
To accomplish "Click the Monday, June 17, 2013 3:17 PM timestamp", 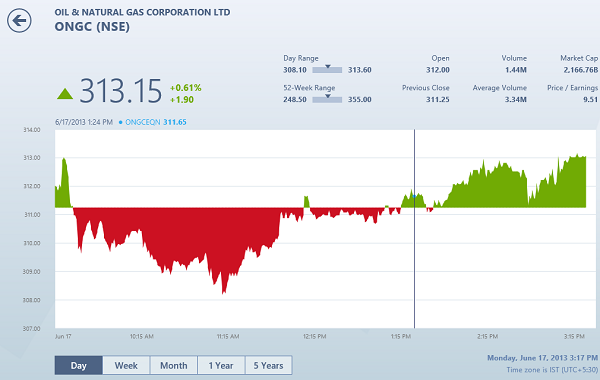I will (x=542, y=358).
